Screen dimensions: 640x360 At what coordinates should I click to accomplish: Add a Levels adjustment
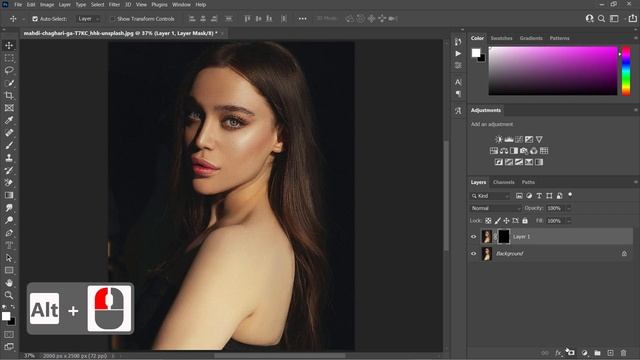[x=509, y=140]
